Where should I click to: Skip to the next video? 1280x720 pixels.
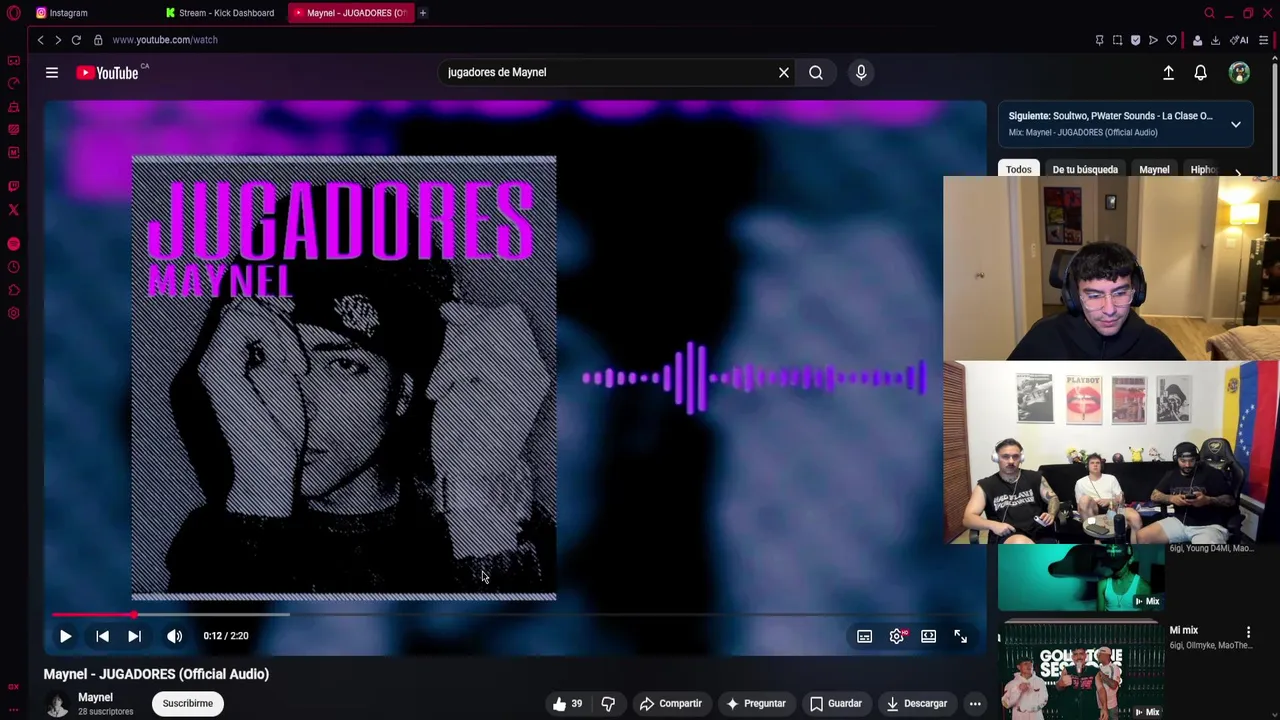(134, 636)
